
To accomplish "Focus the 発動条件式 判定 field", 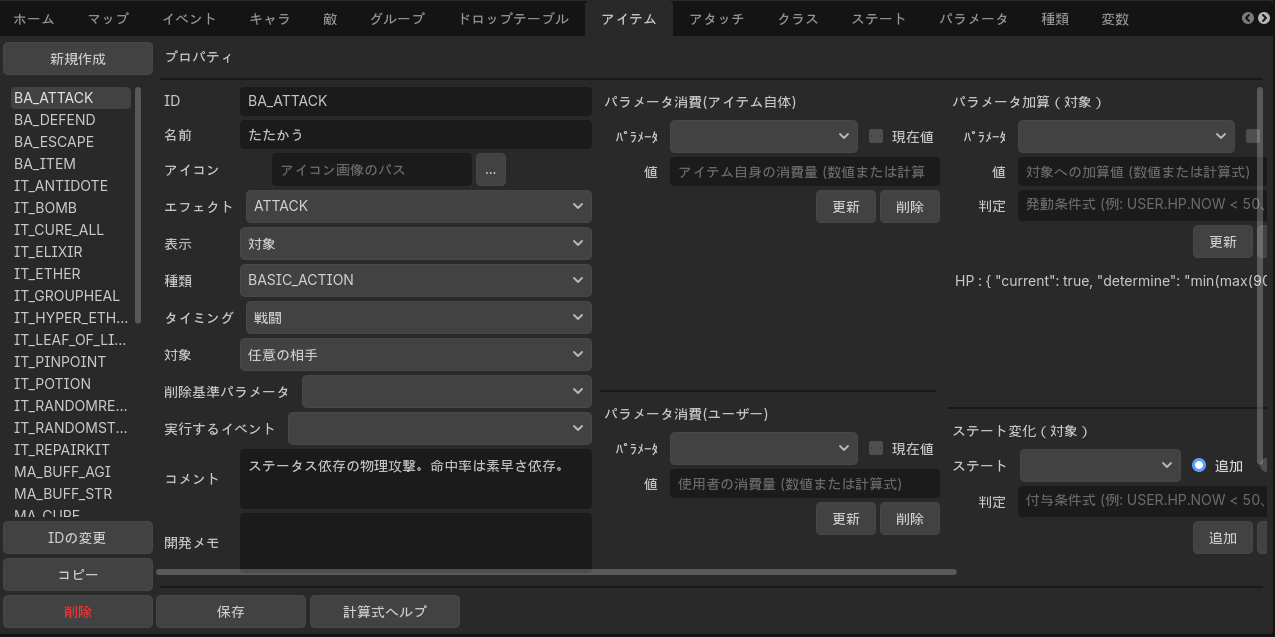I will coord(1142,206).
